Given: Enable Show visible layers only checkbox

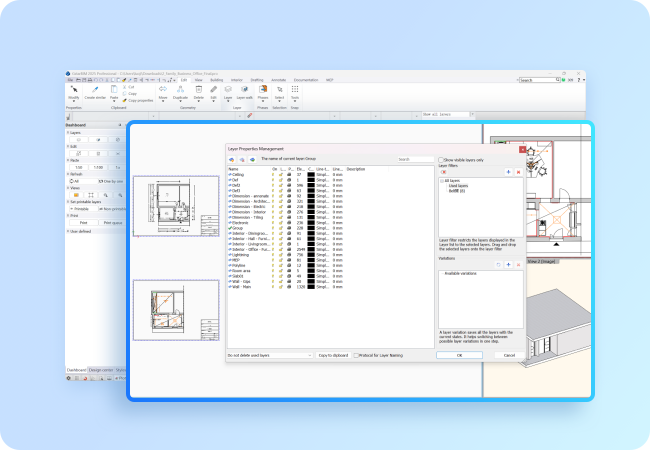Looking at the screenshot, I should [442, 159].
